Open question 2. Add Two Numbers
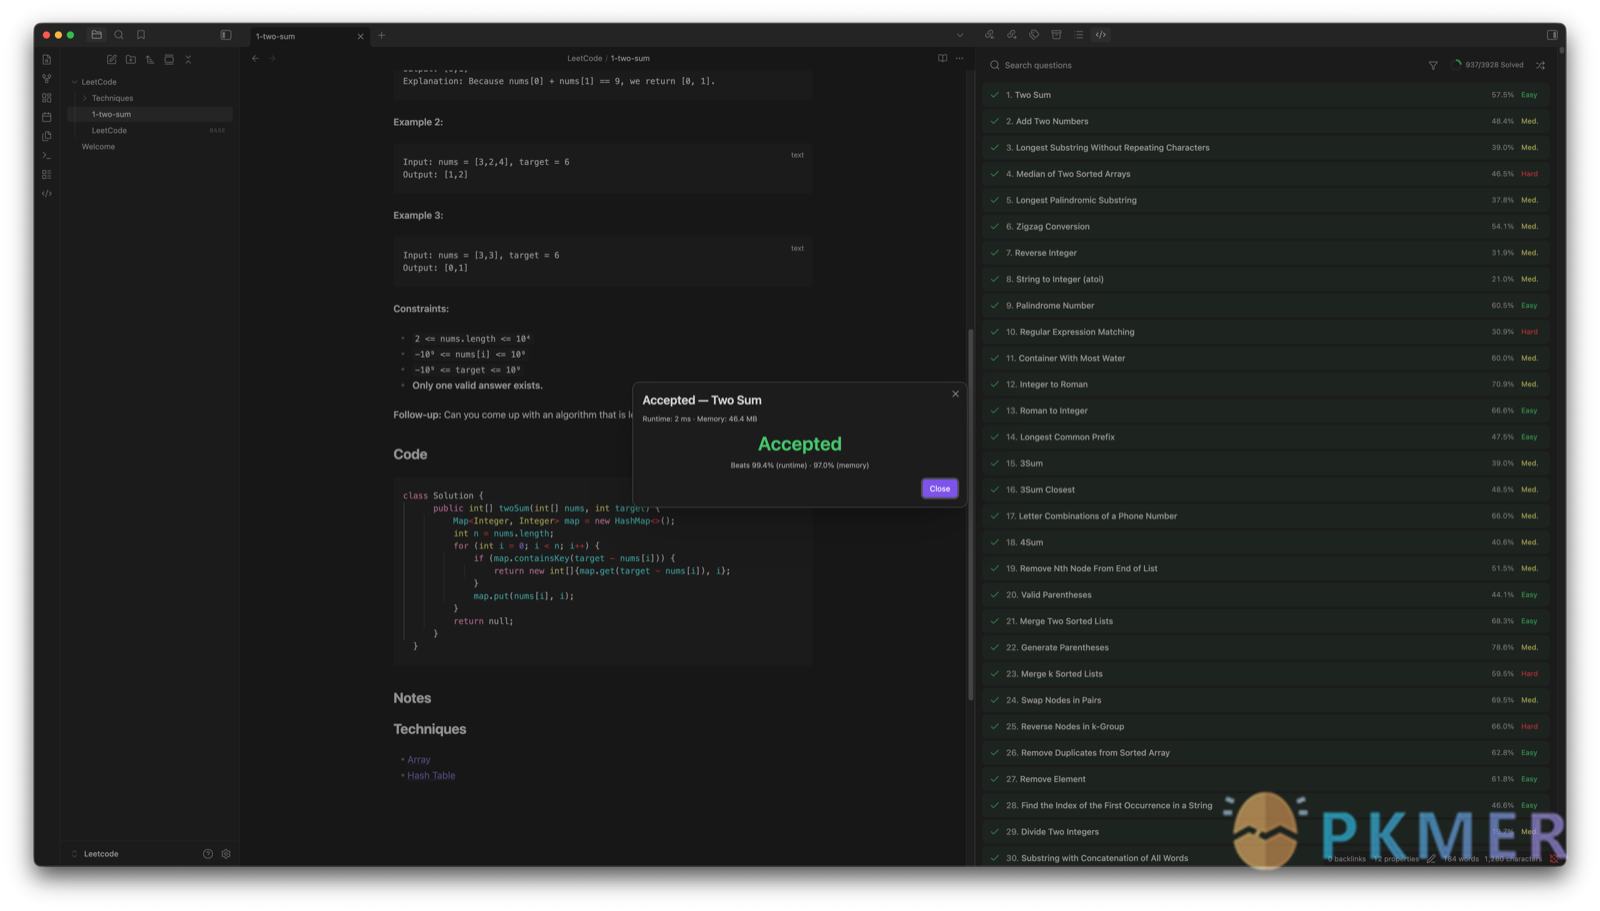This screenshot has height=911, width=1600. click(1266, 121)
